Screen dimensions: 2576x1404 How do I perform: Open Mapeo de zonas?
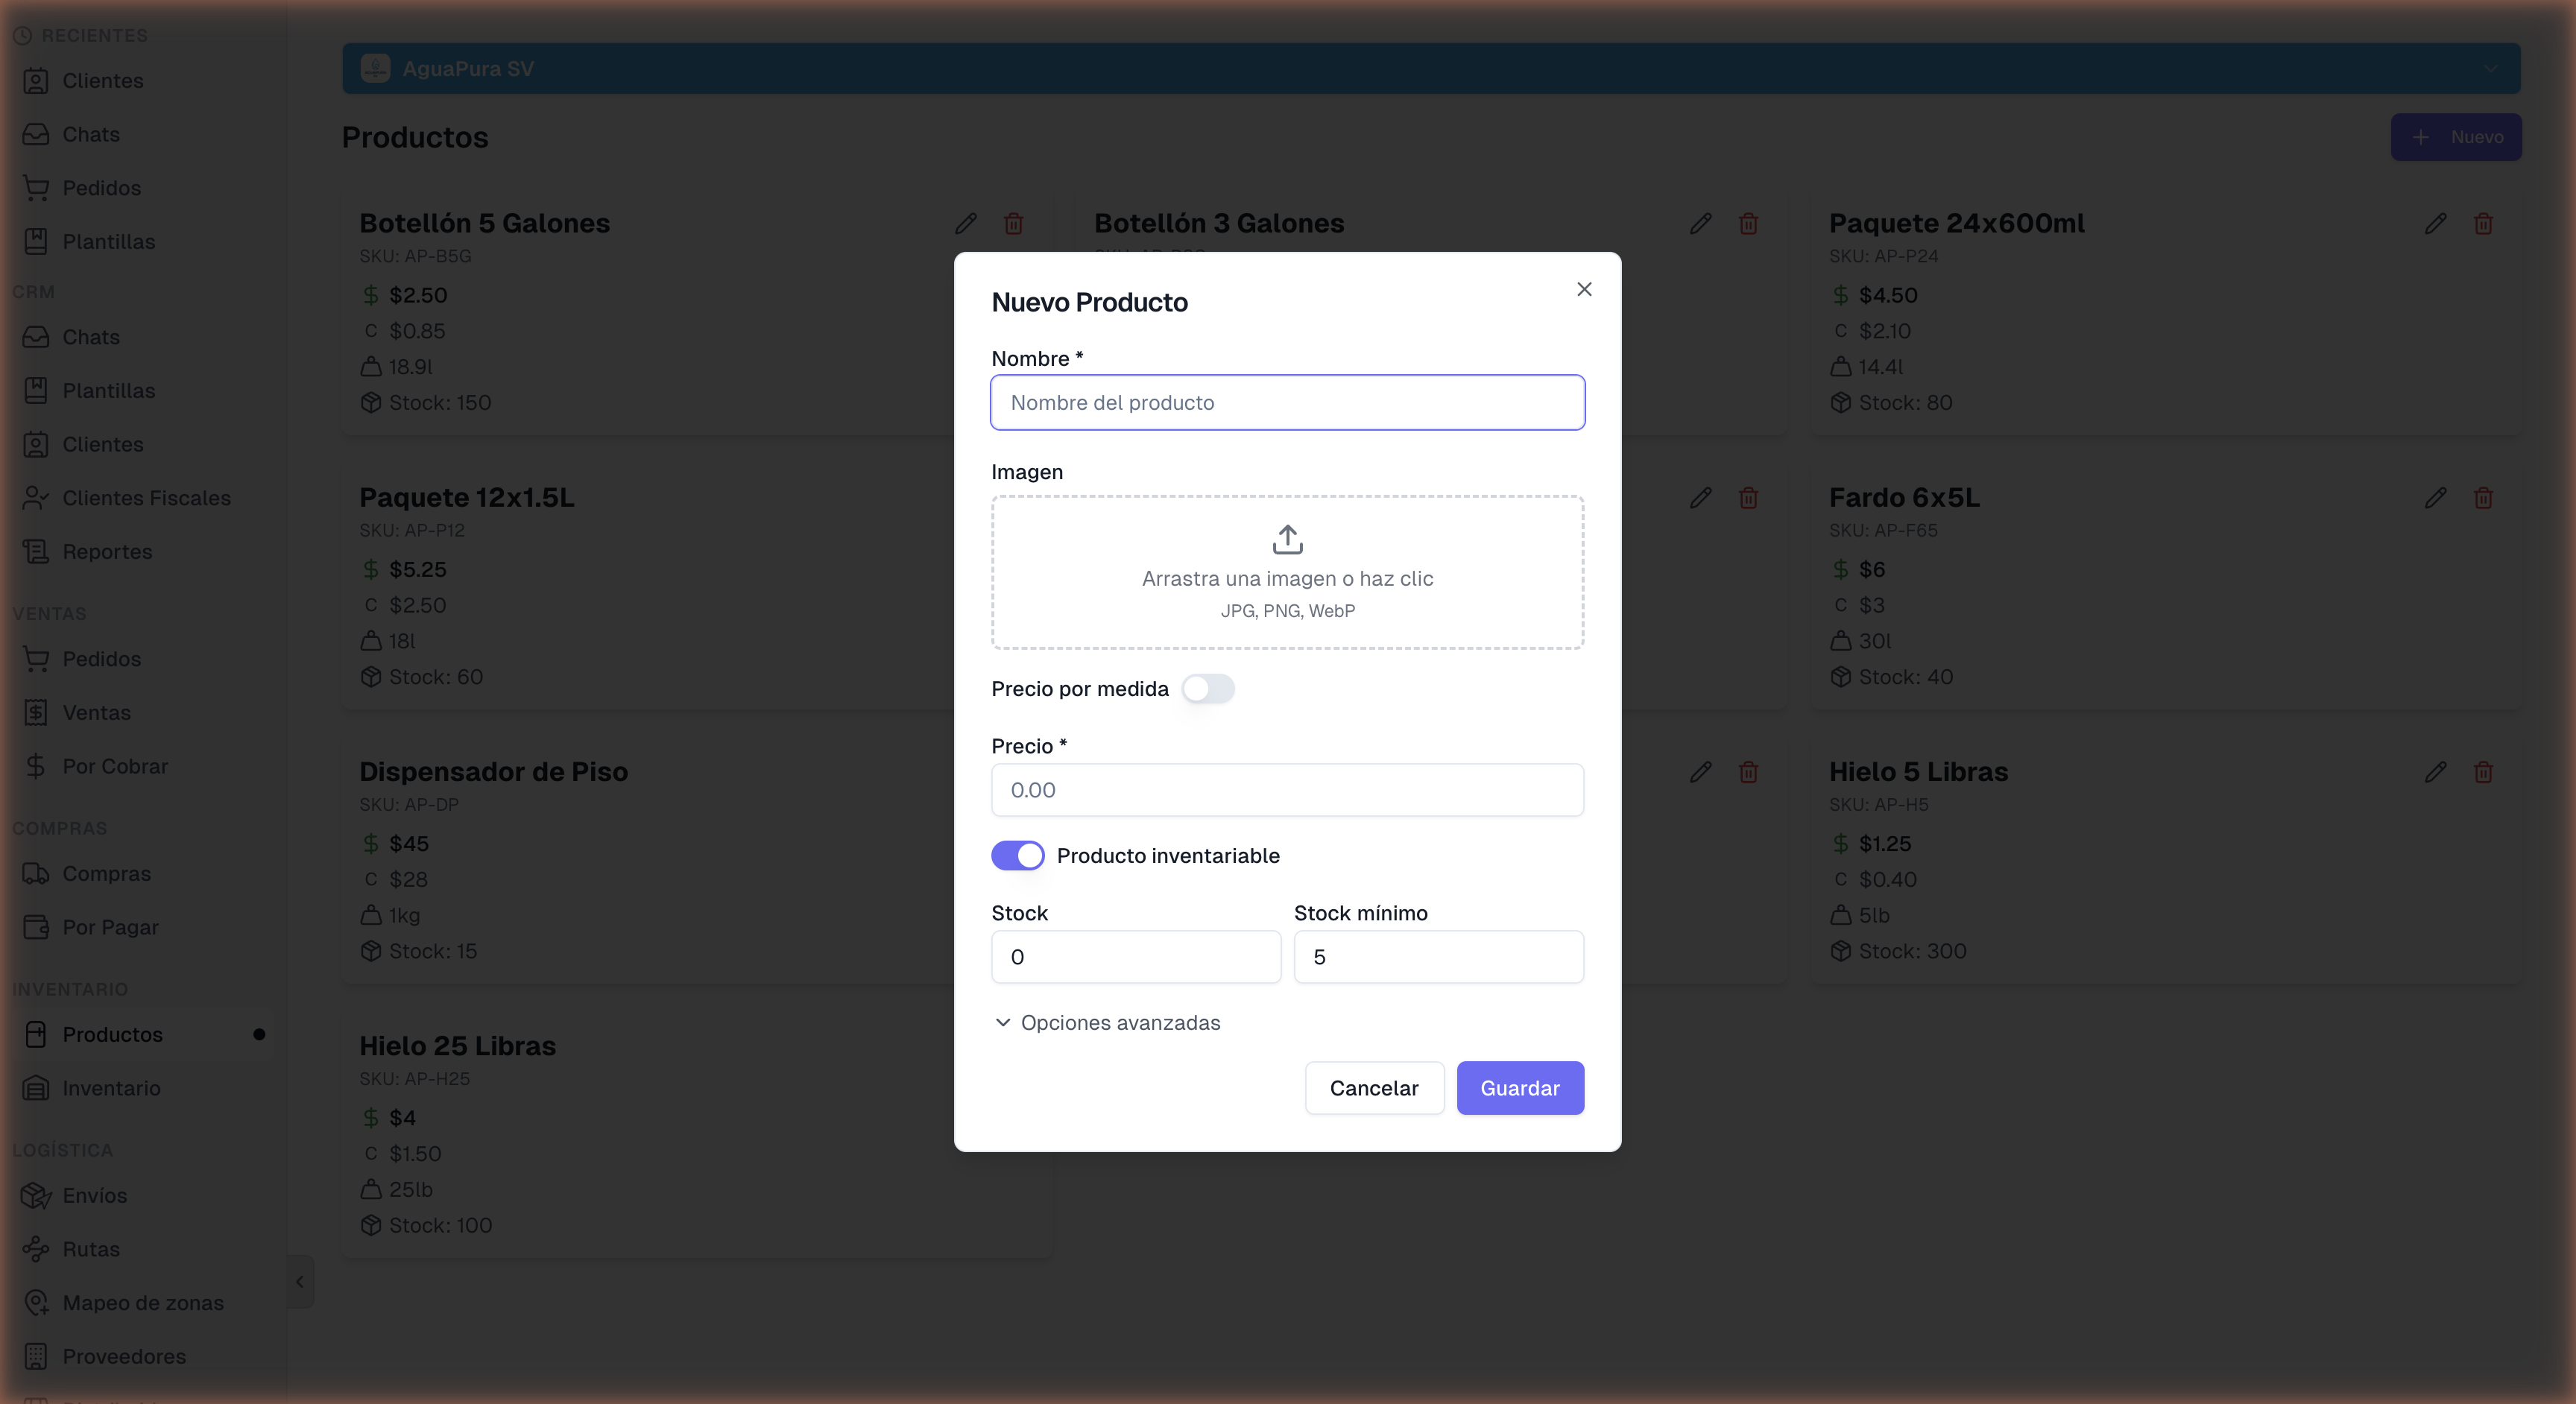tap(142, 1302)
